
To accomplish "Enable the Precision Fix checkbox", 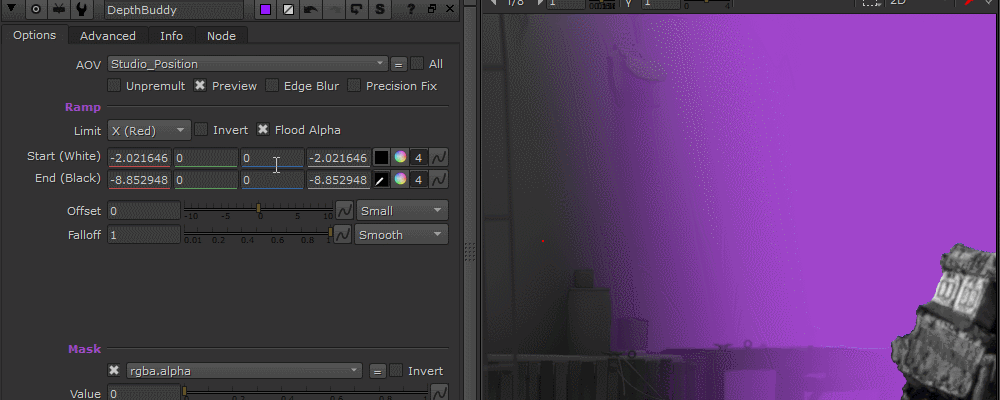I will click(355, 85).
